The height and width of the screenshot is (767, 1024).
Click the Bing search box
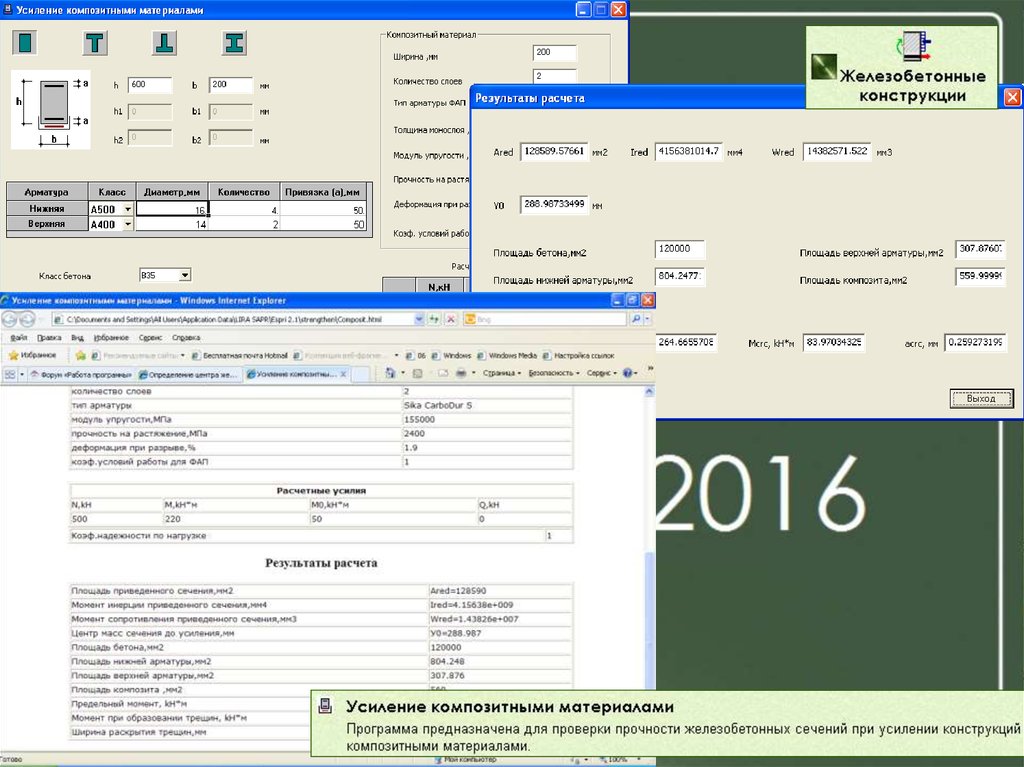[543, 319]
